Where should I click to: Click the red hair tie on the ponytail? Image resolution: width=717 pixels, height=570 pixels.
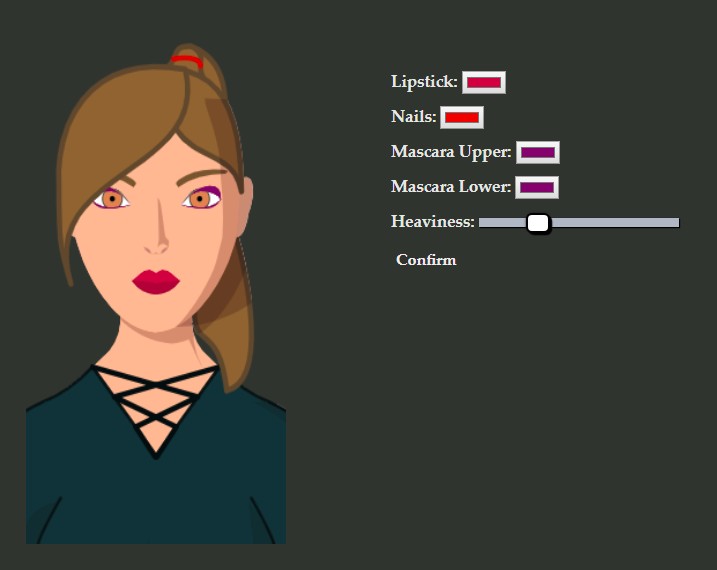click(185, 62)
